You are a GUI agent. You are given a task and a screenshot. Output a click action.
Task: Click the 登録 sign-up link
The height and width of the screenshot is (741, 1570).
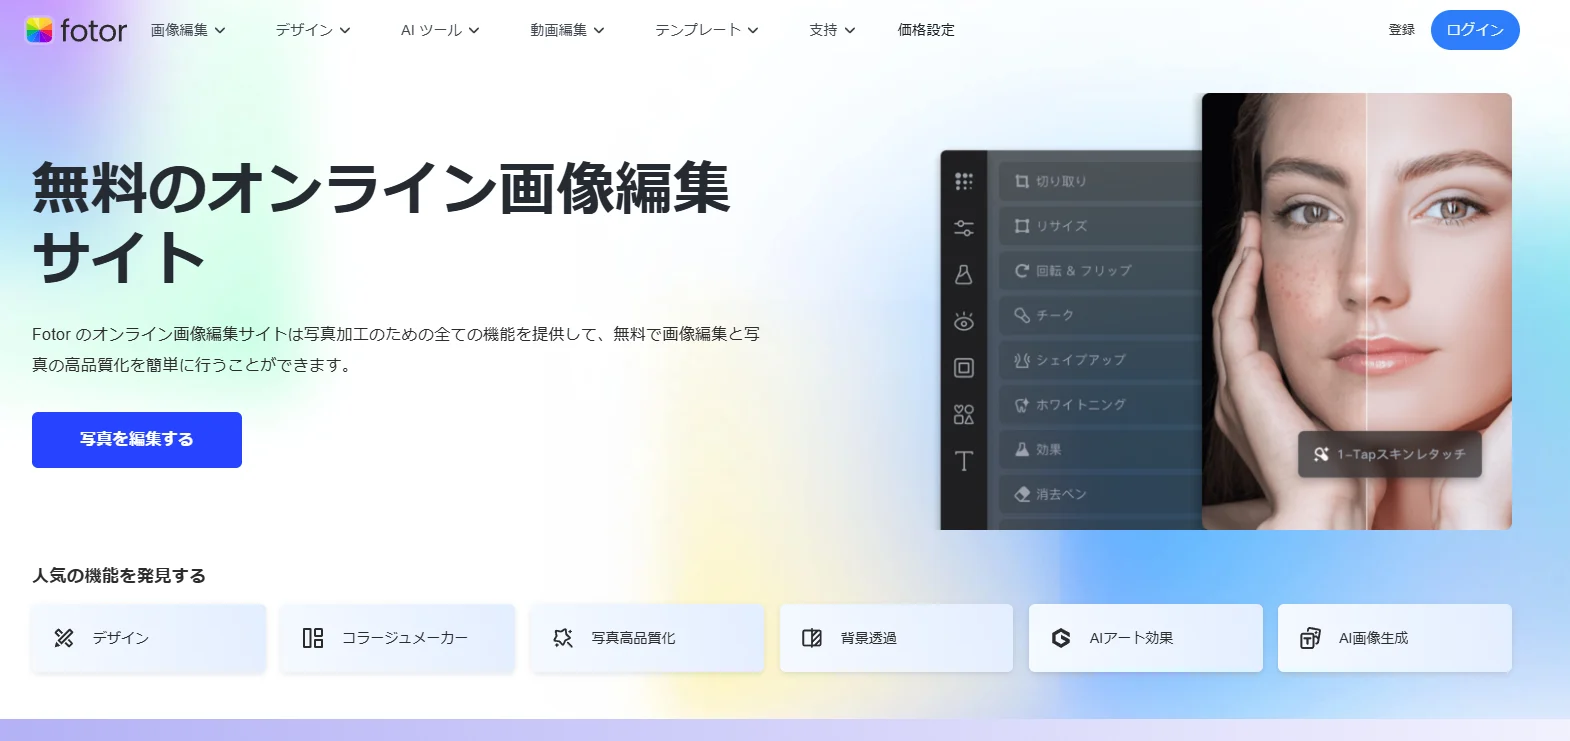1401,30
